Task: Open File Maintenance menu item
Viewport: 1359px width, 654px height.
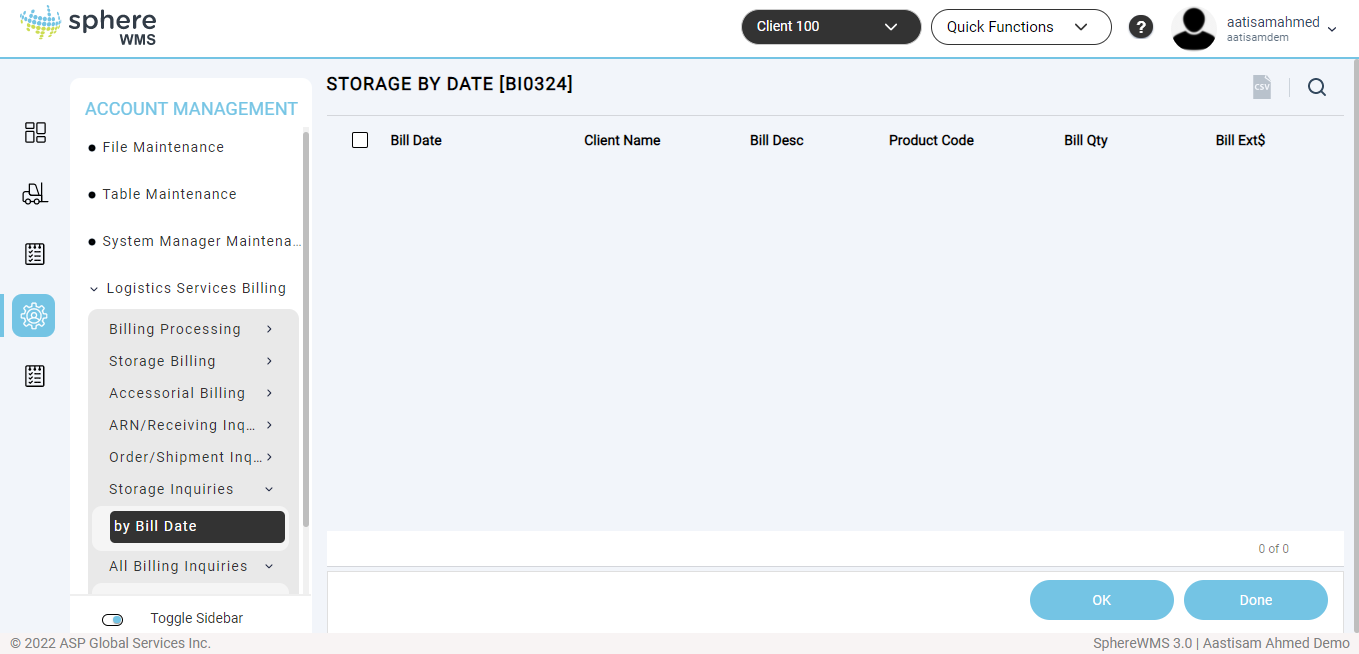Action: click(163, 147)
